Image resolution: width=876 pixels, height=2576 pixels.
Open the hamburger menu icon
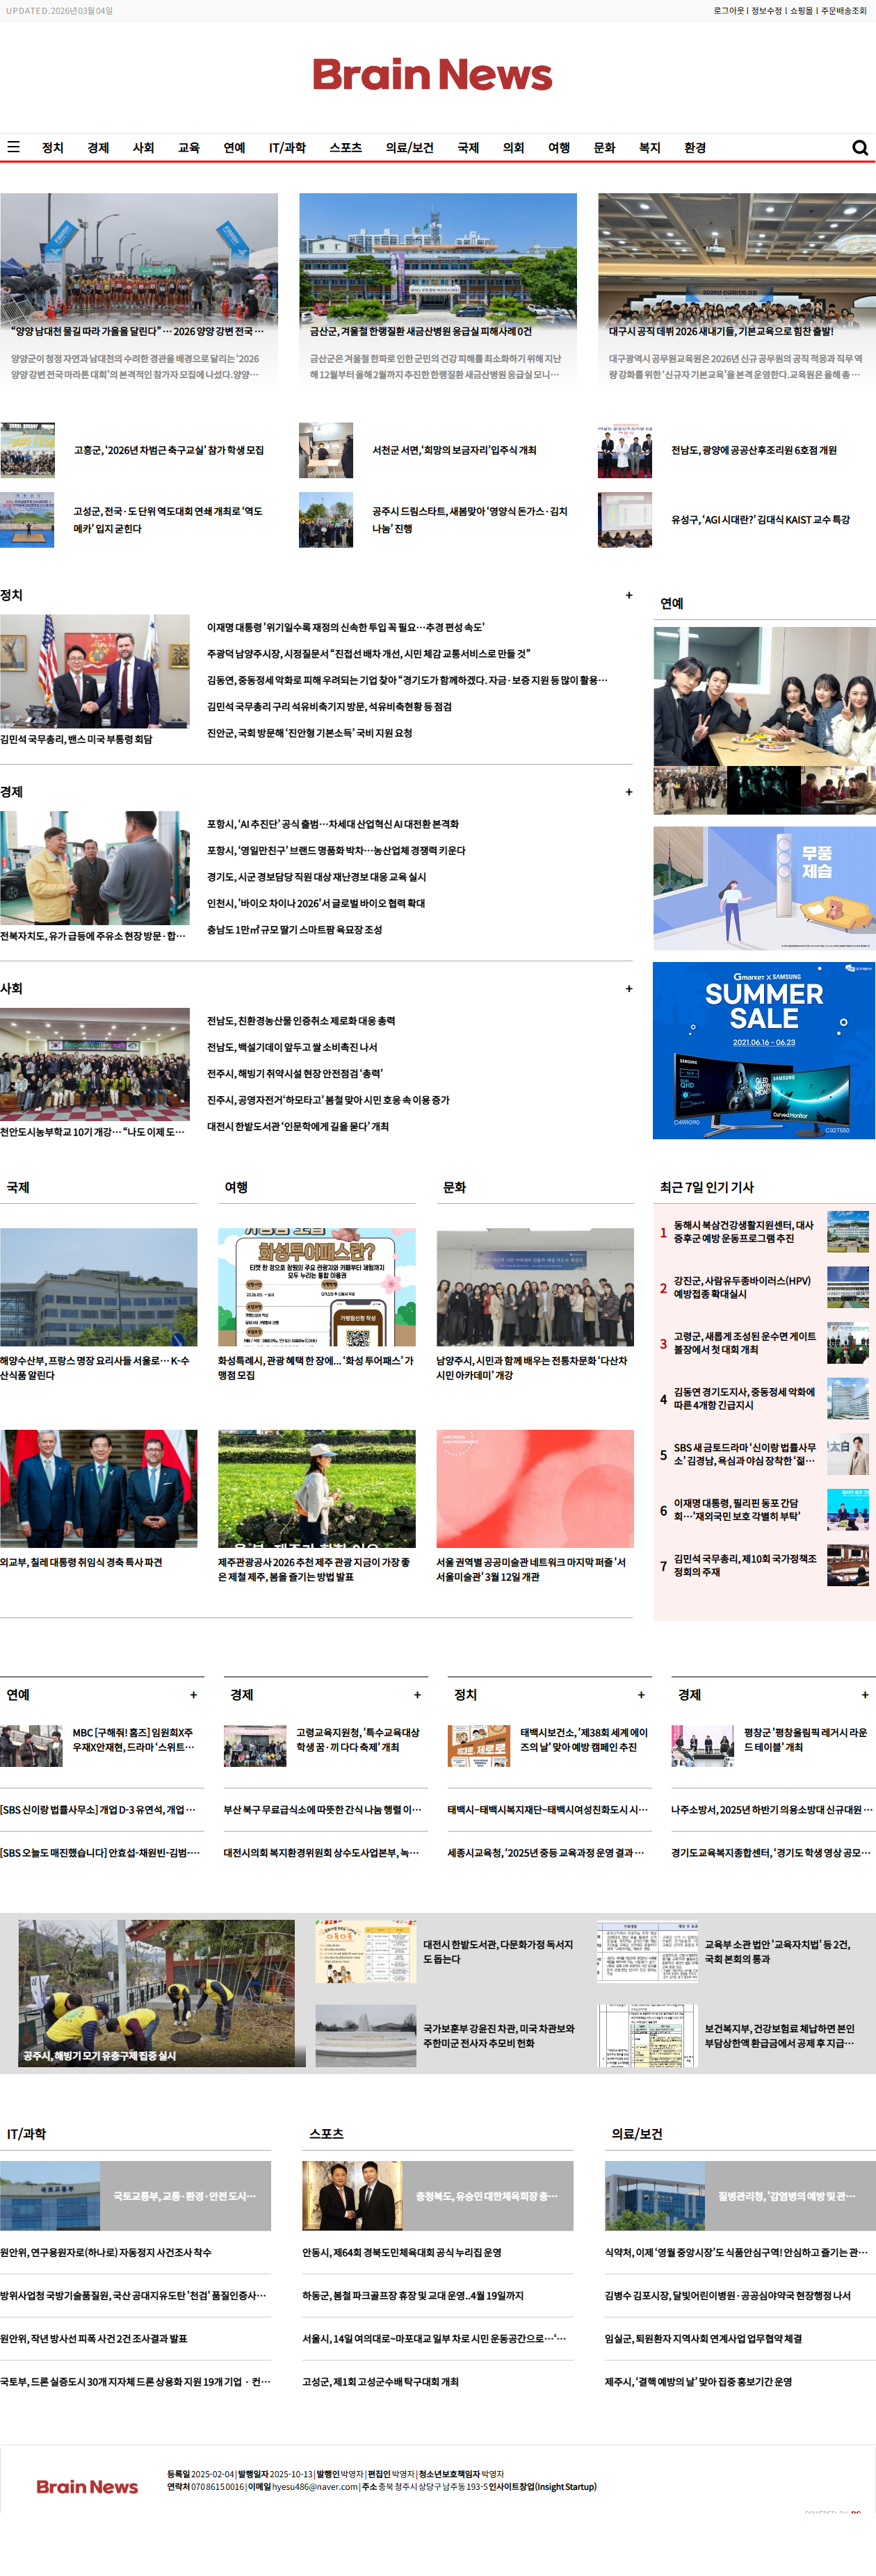pos(13,147)
